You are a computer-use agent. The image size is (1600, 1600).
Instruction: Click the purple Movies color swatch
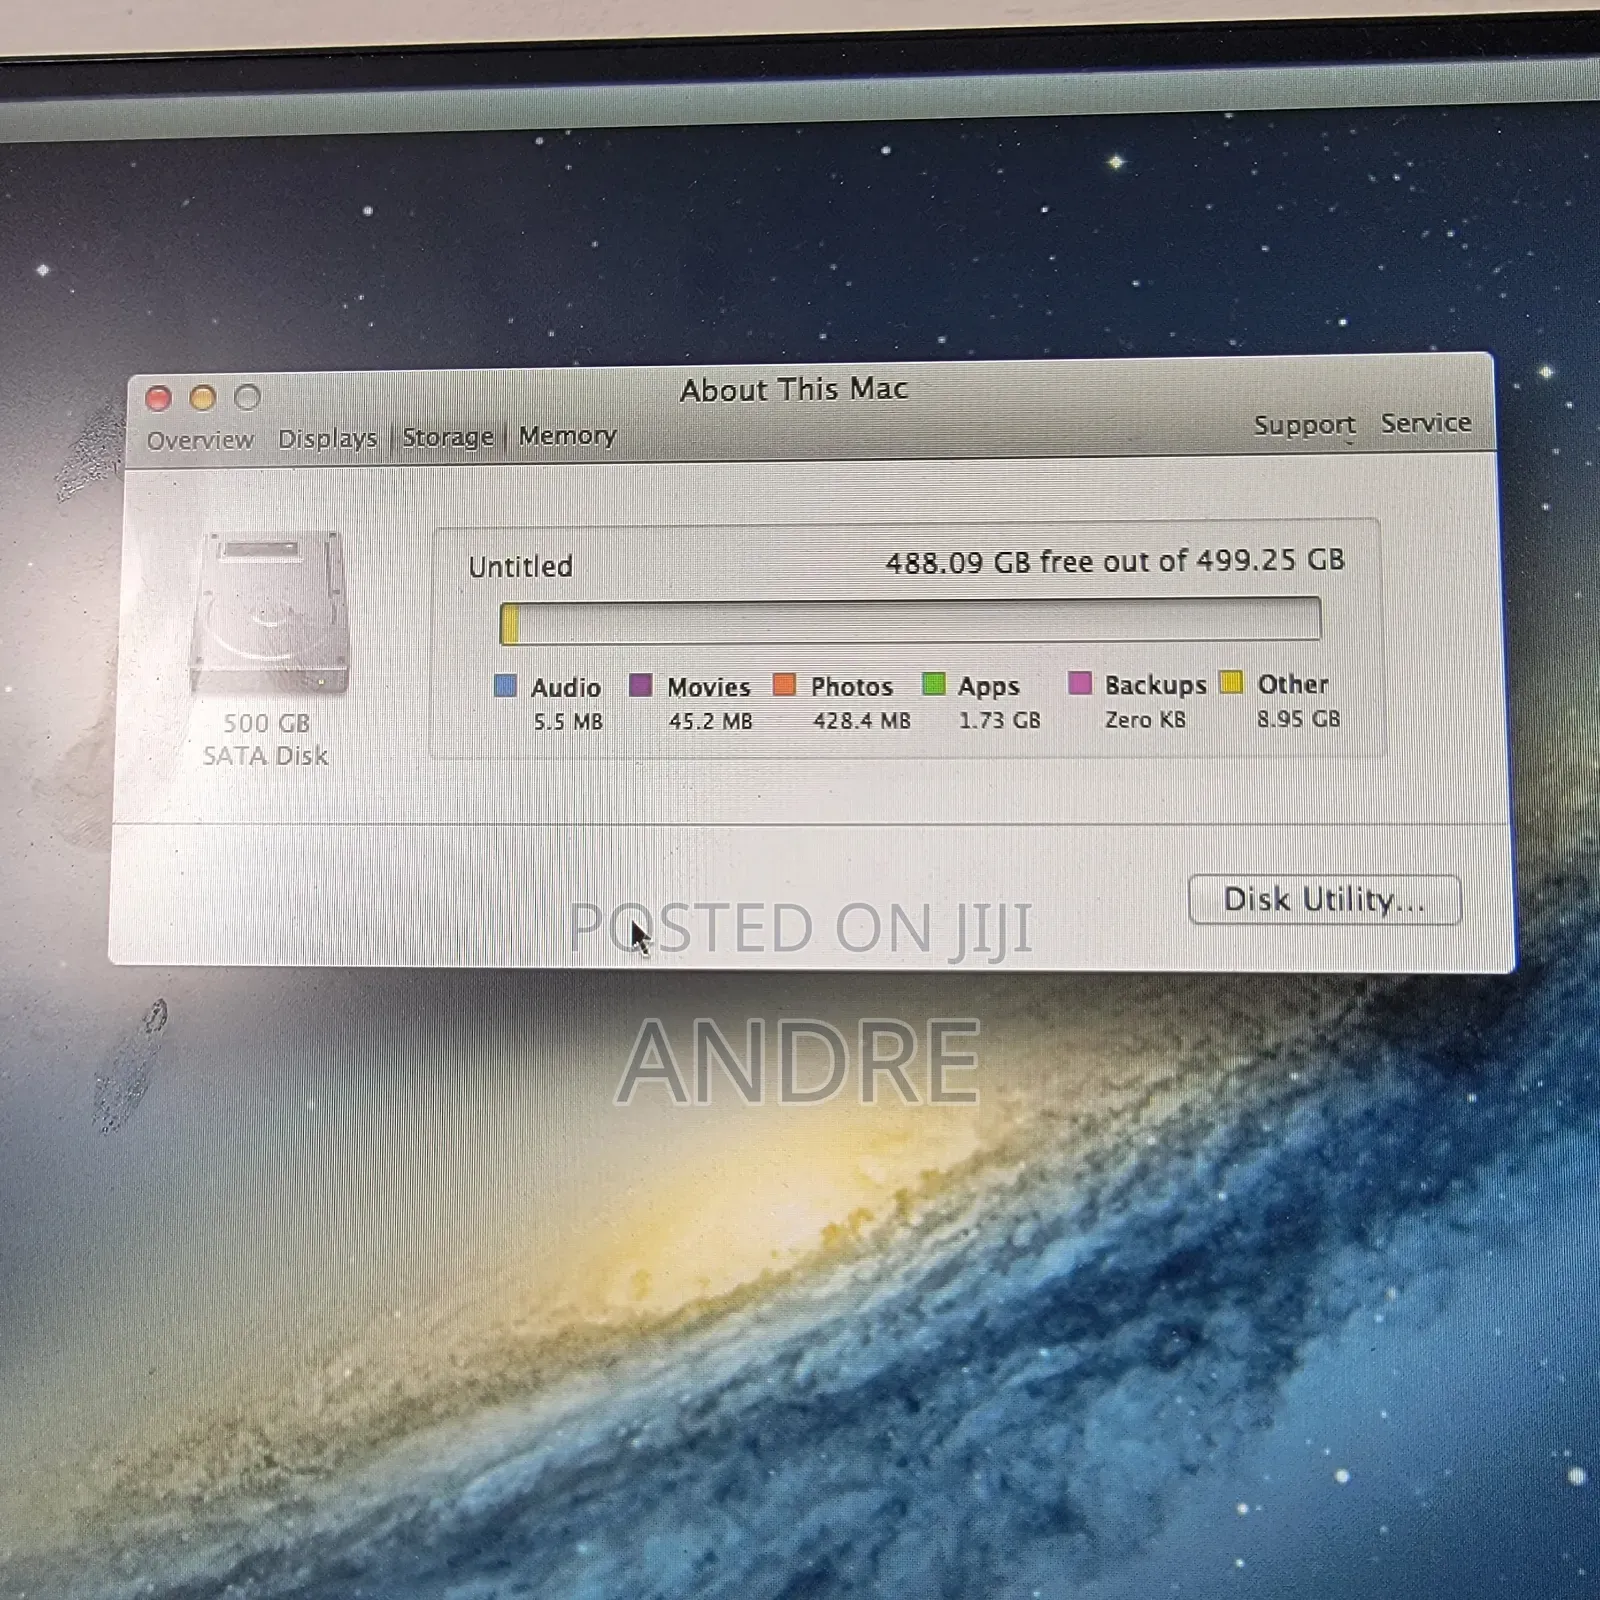click(x=641, y=685)
